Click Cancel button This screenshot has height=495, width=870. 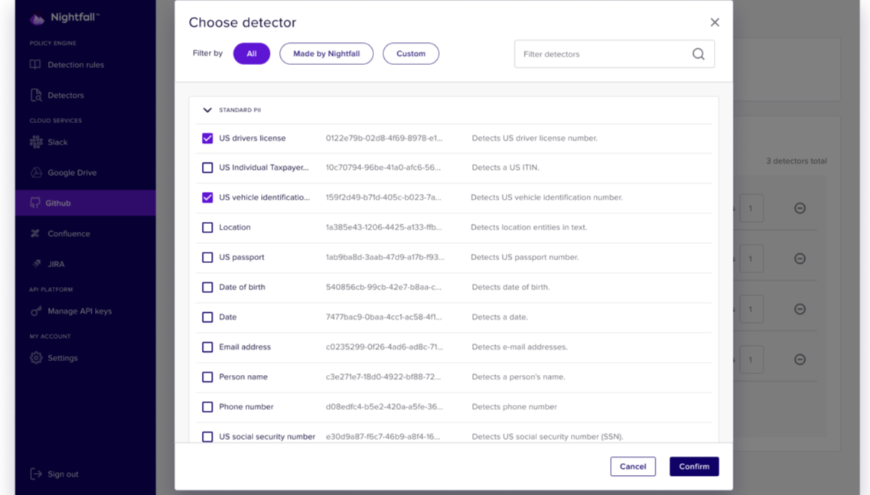click(633, 467)
